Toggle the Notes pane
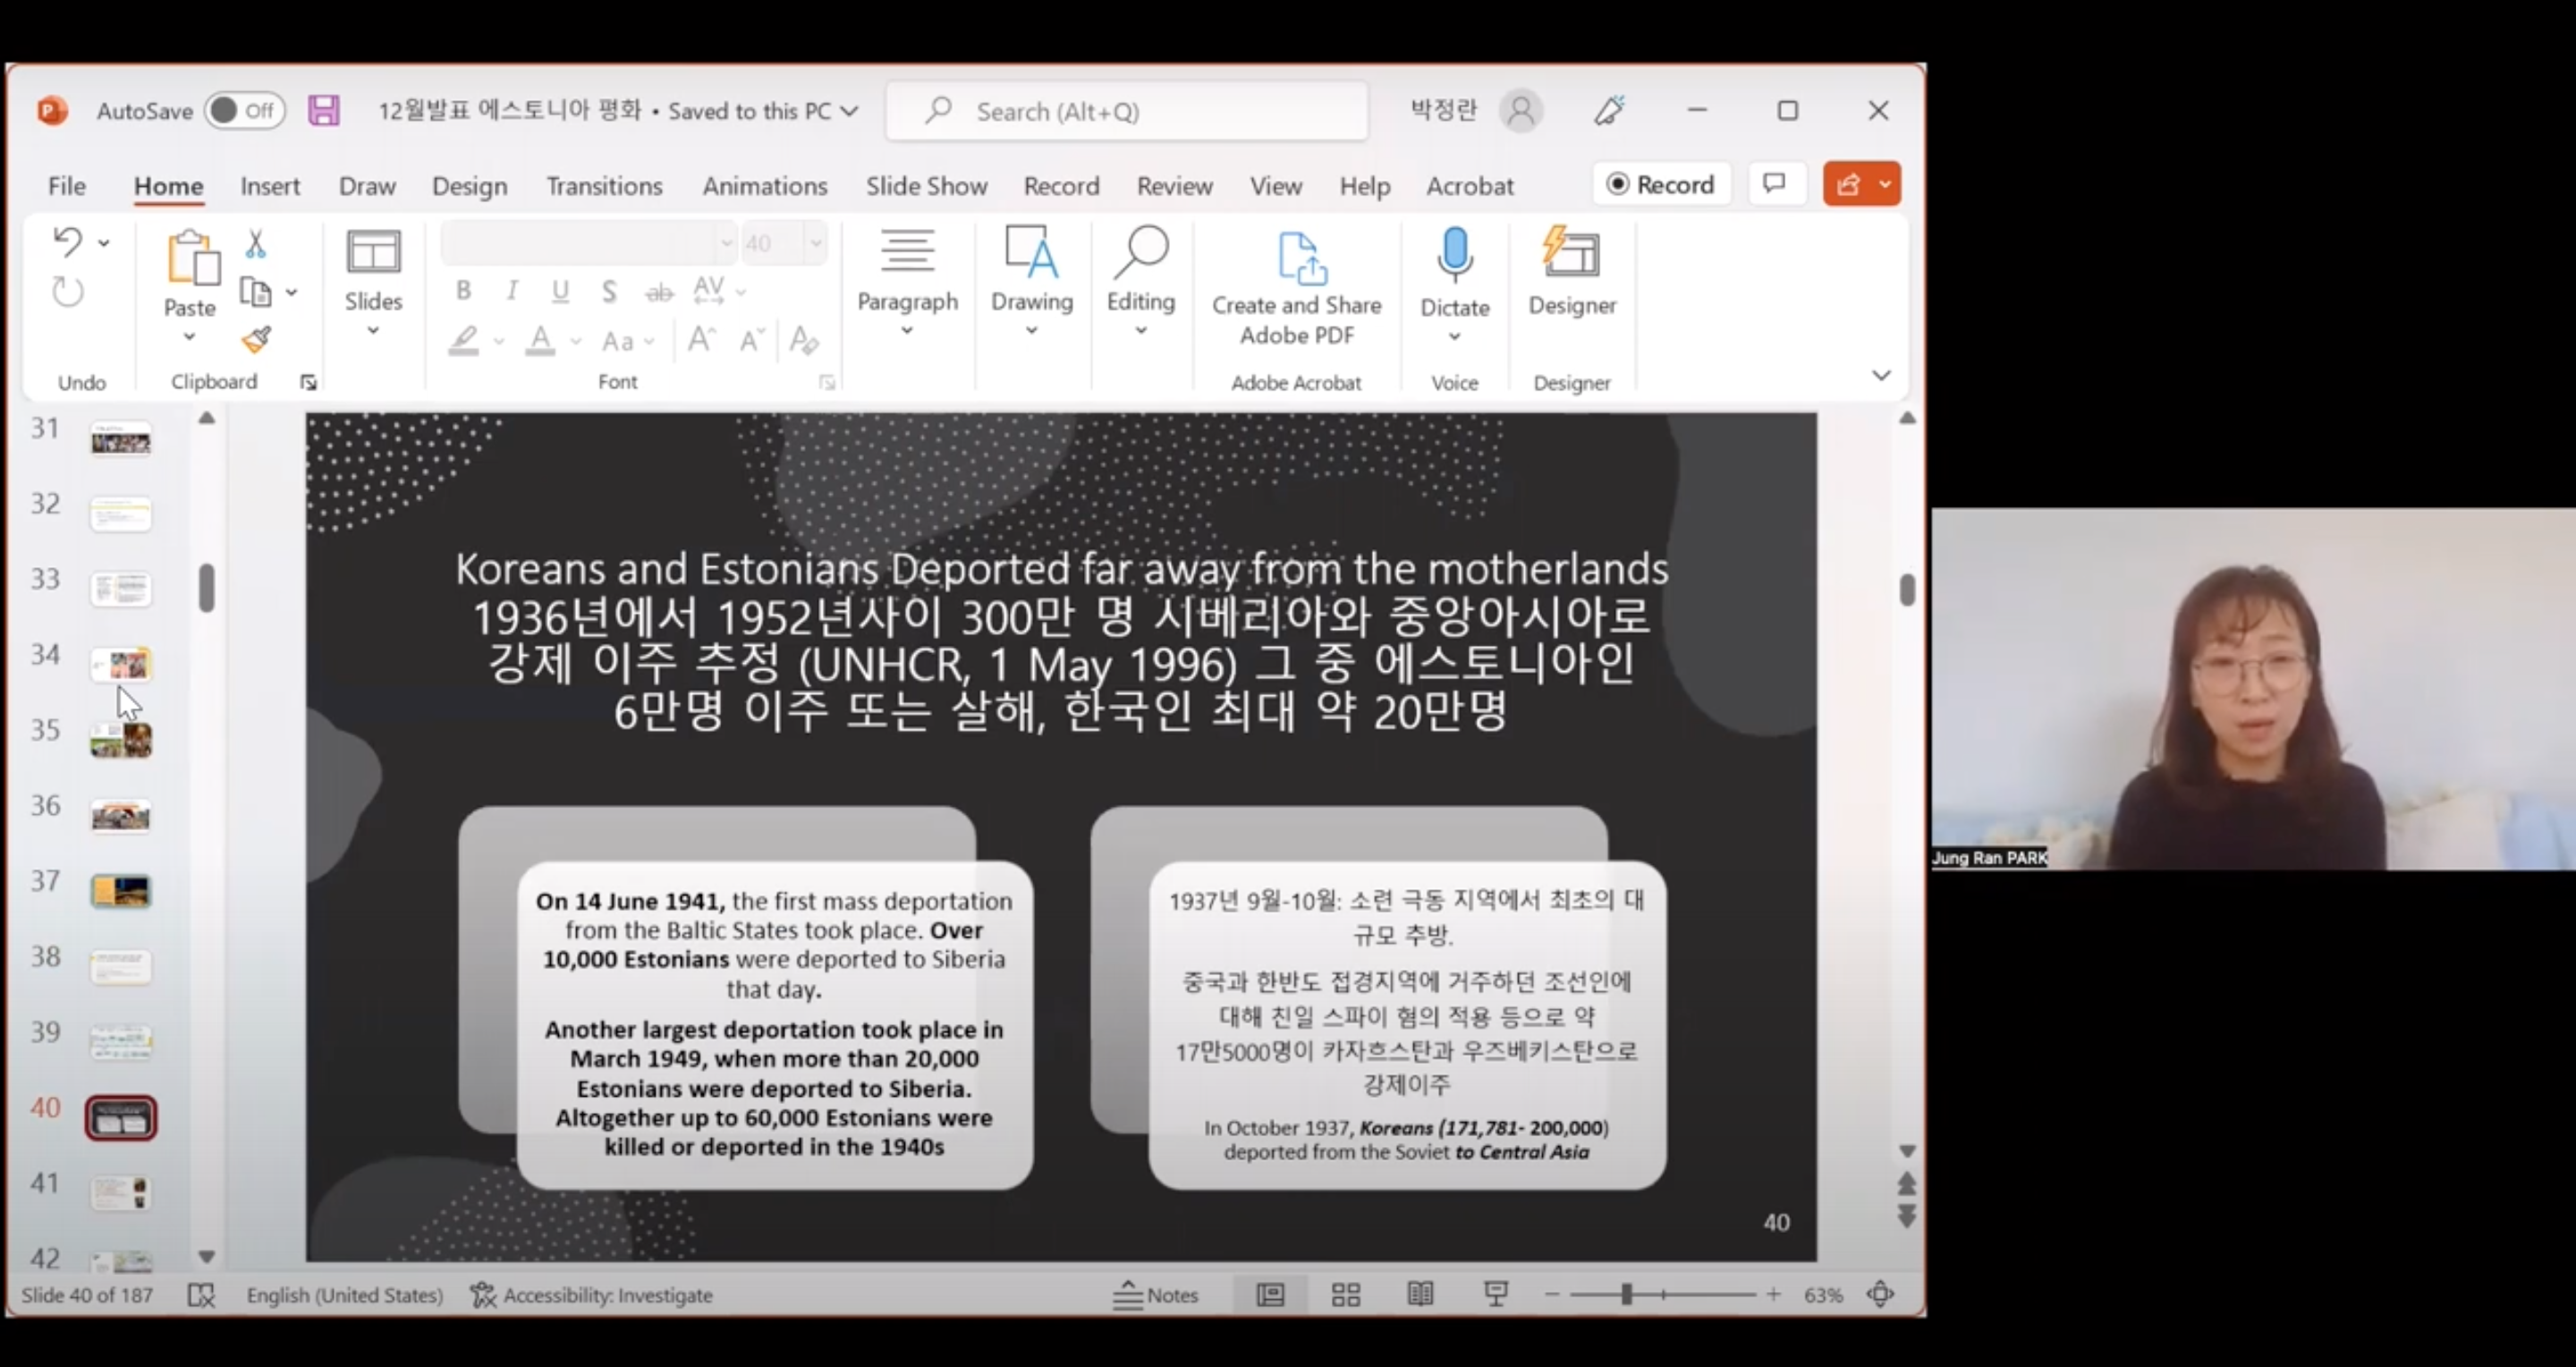2576x1367 pixels. pyautogui.click(x=1156, y=1295)
